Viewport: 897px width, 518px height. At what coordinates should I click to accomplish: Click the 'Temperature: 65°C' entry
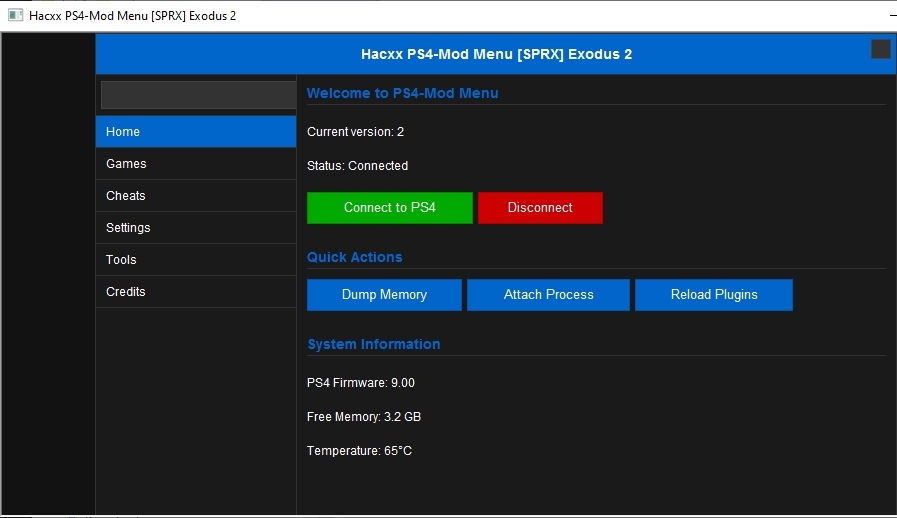click(x=359, y=451)
